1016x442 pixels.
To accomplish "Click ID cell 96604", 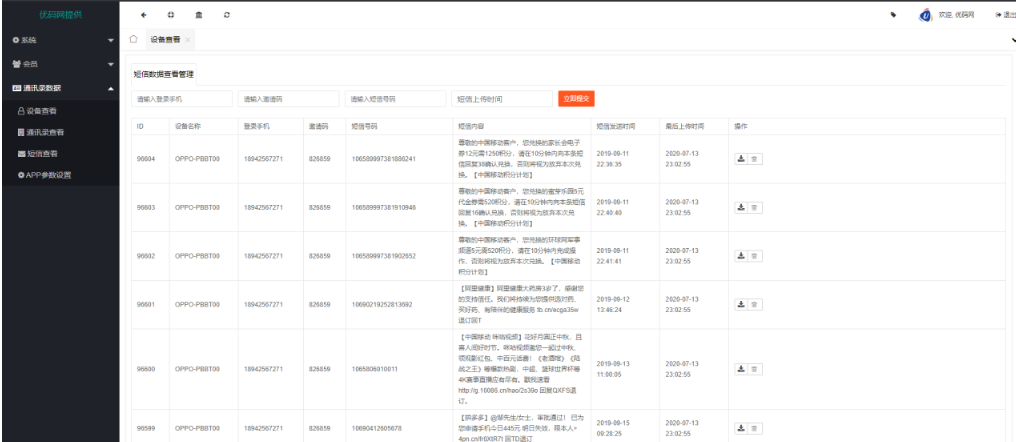I will point(146,159).
